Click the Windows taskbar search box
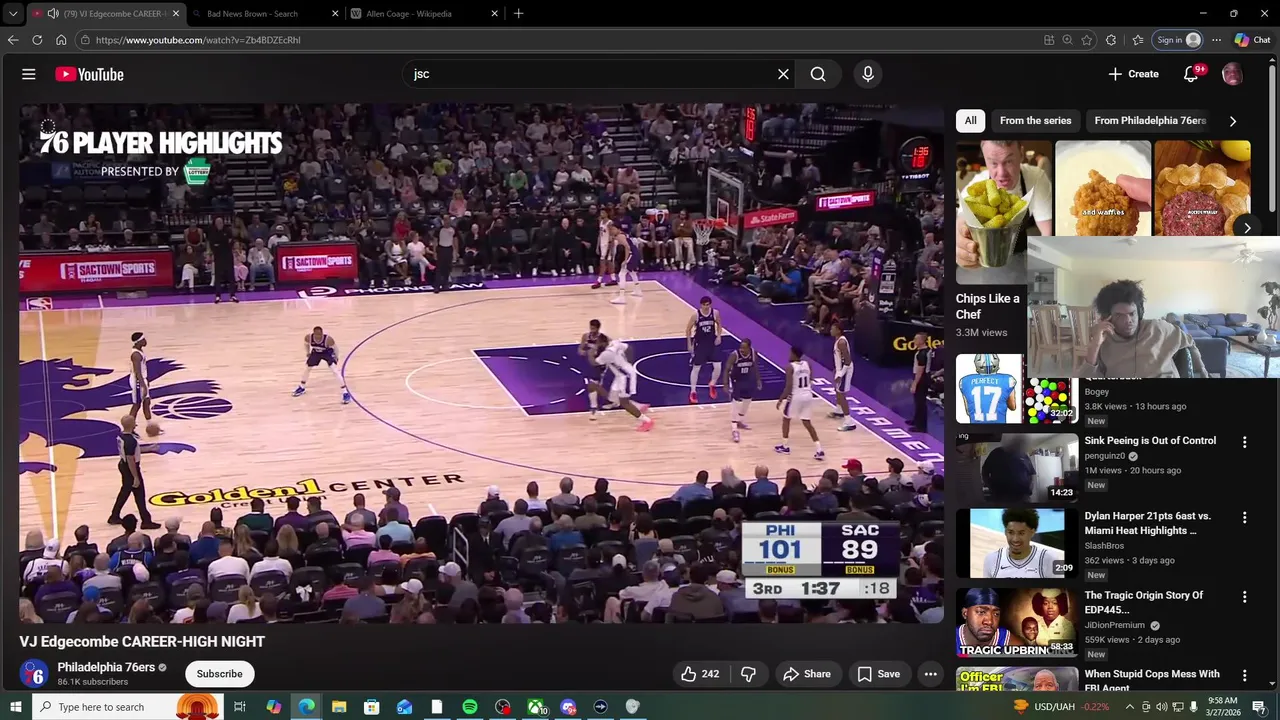This screenshot has width=1280, height=720. [x=128, y=707]
